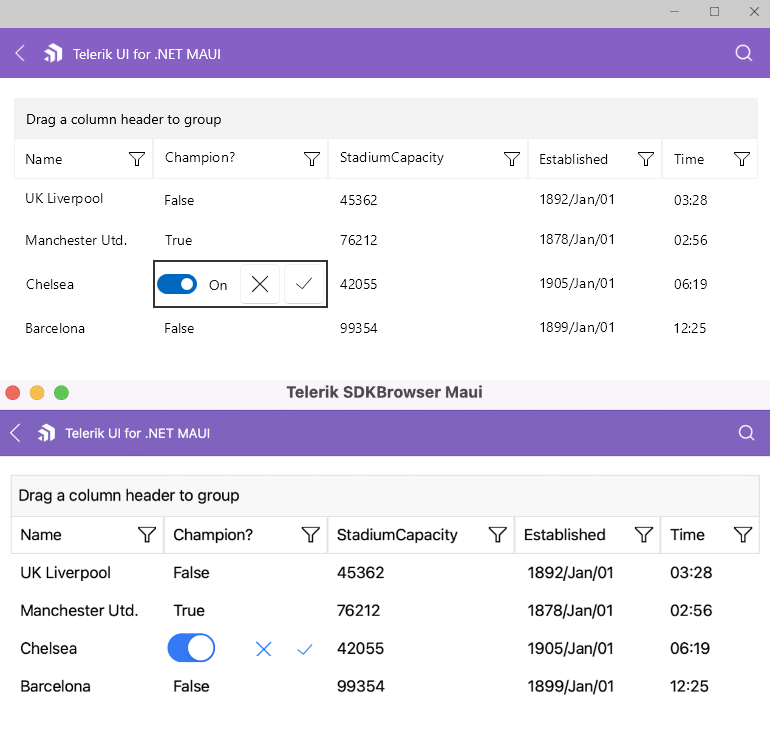Filter Time column in top window
Screen dimensions: 770x740
point(742,159)
